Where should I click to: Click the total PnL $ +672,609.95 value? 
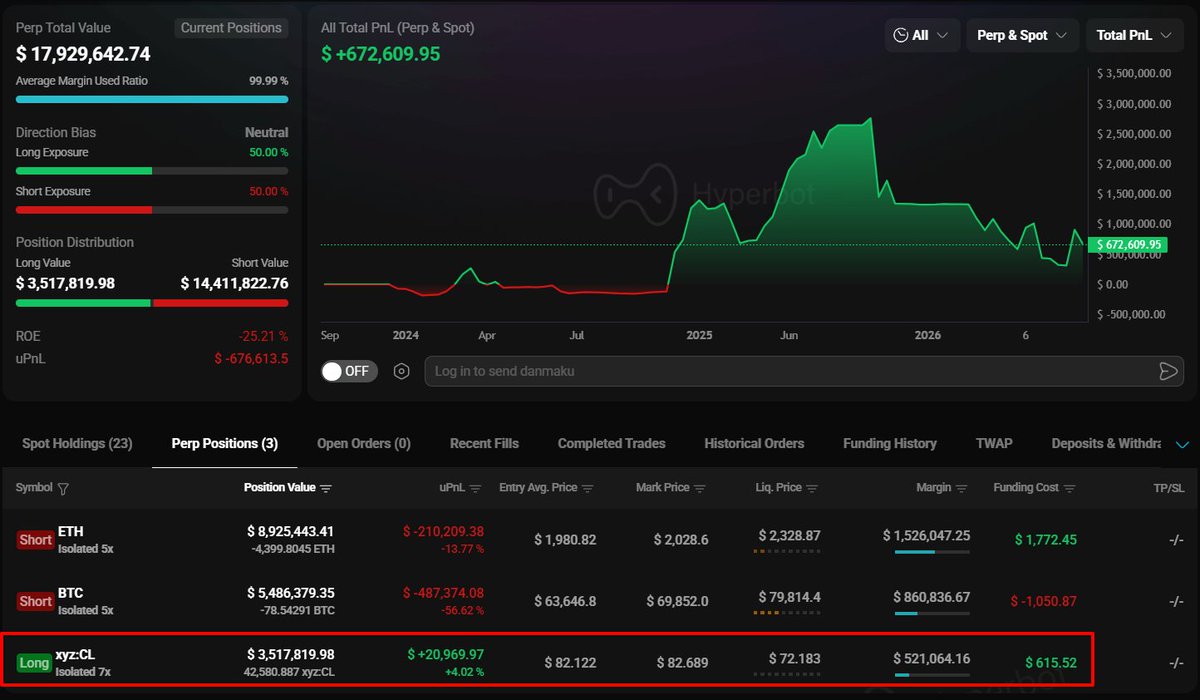coord(380,54)
